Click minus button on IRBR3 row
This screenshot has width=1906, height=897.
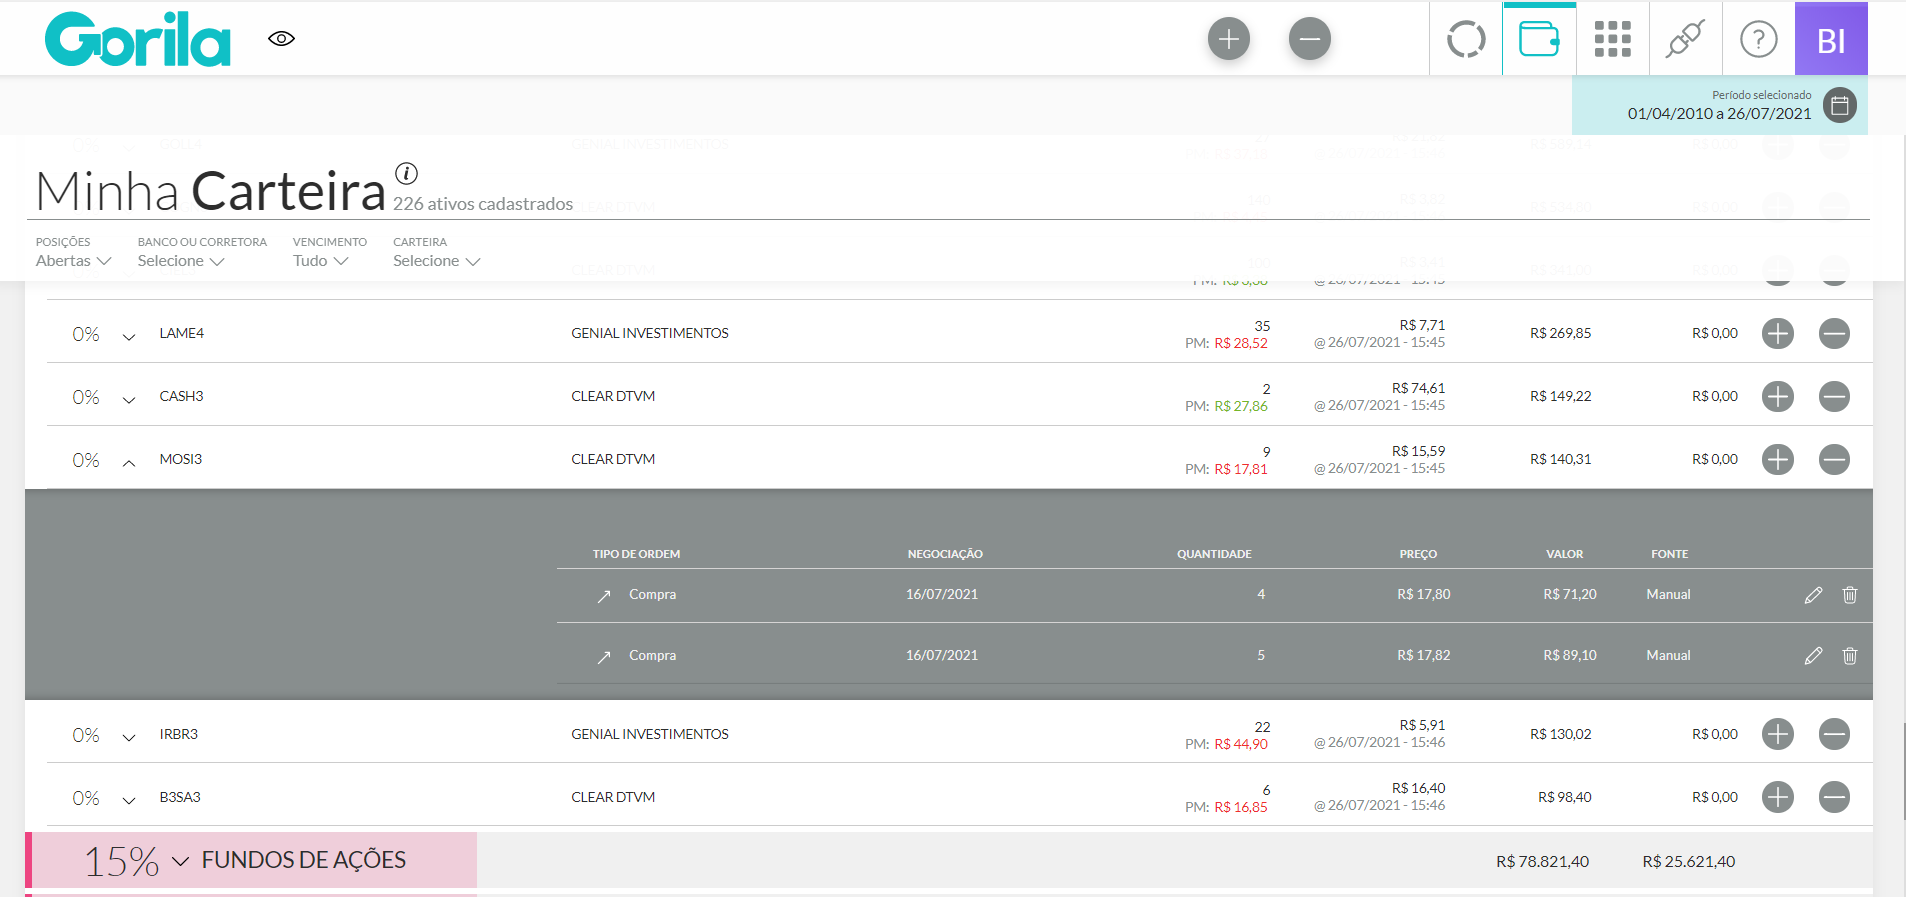coord(1834,735)
